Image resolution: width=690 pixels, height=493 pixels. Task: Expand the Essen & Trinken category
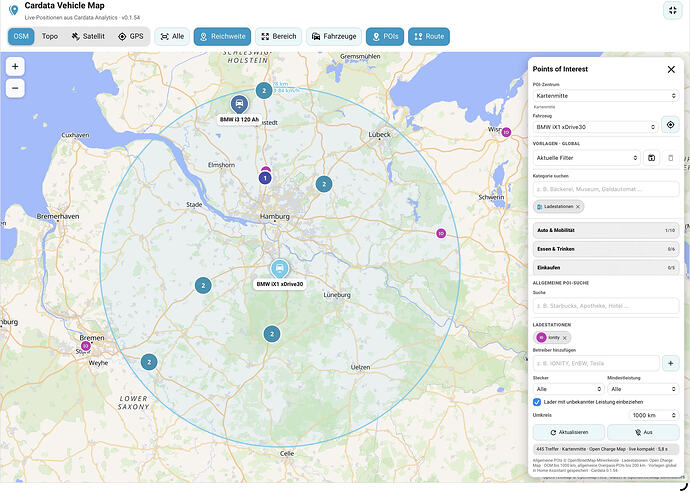point(606,249)
